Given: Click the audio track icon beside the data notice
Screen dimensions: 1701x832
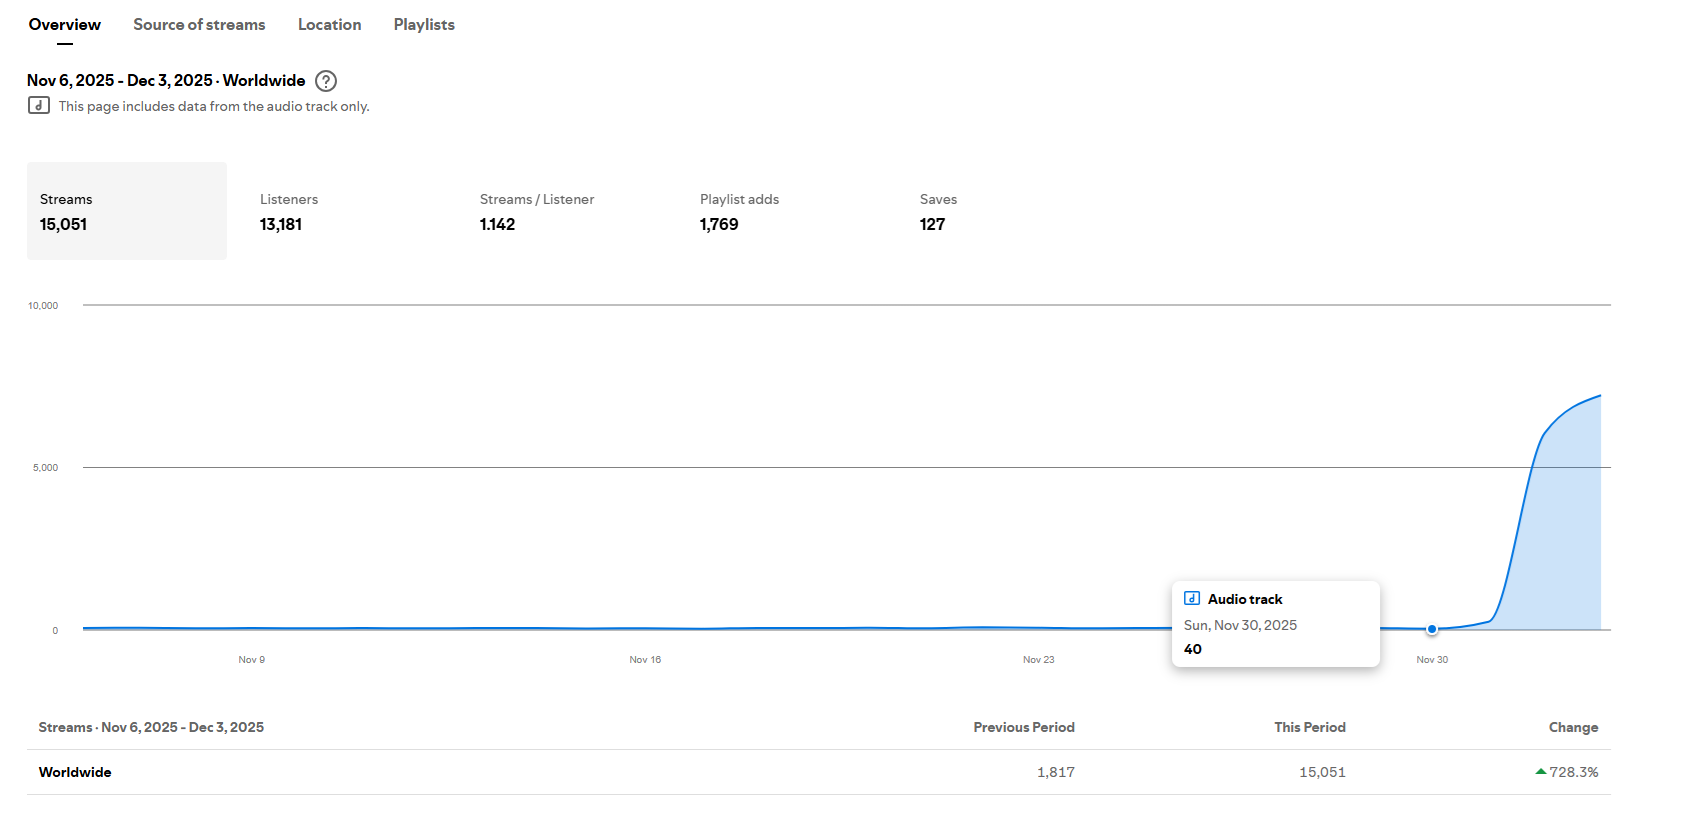Looking at the screenshot, I should [39, 105].
